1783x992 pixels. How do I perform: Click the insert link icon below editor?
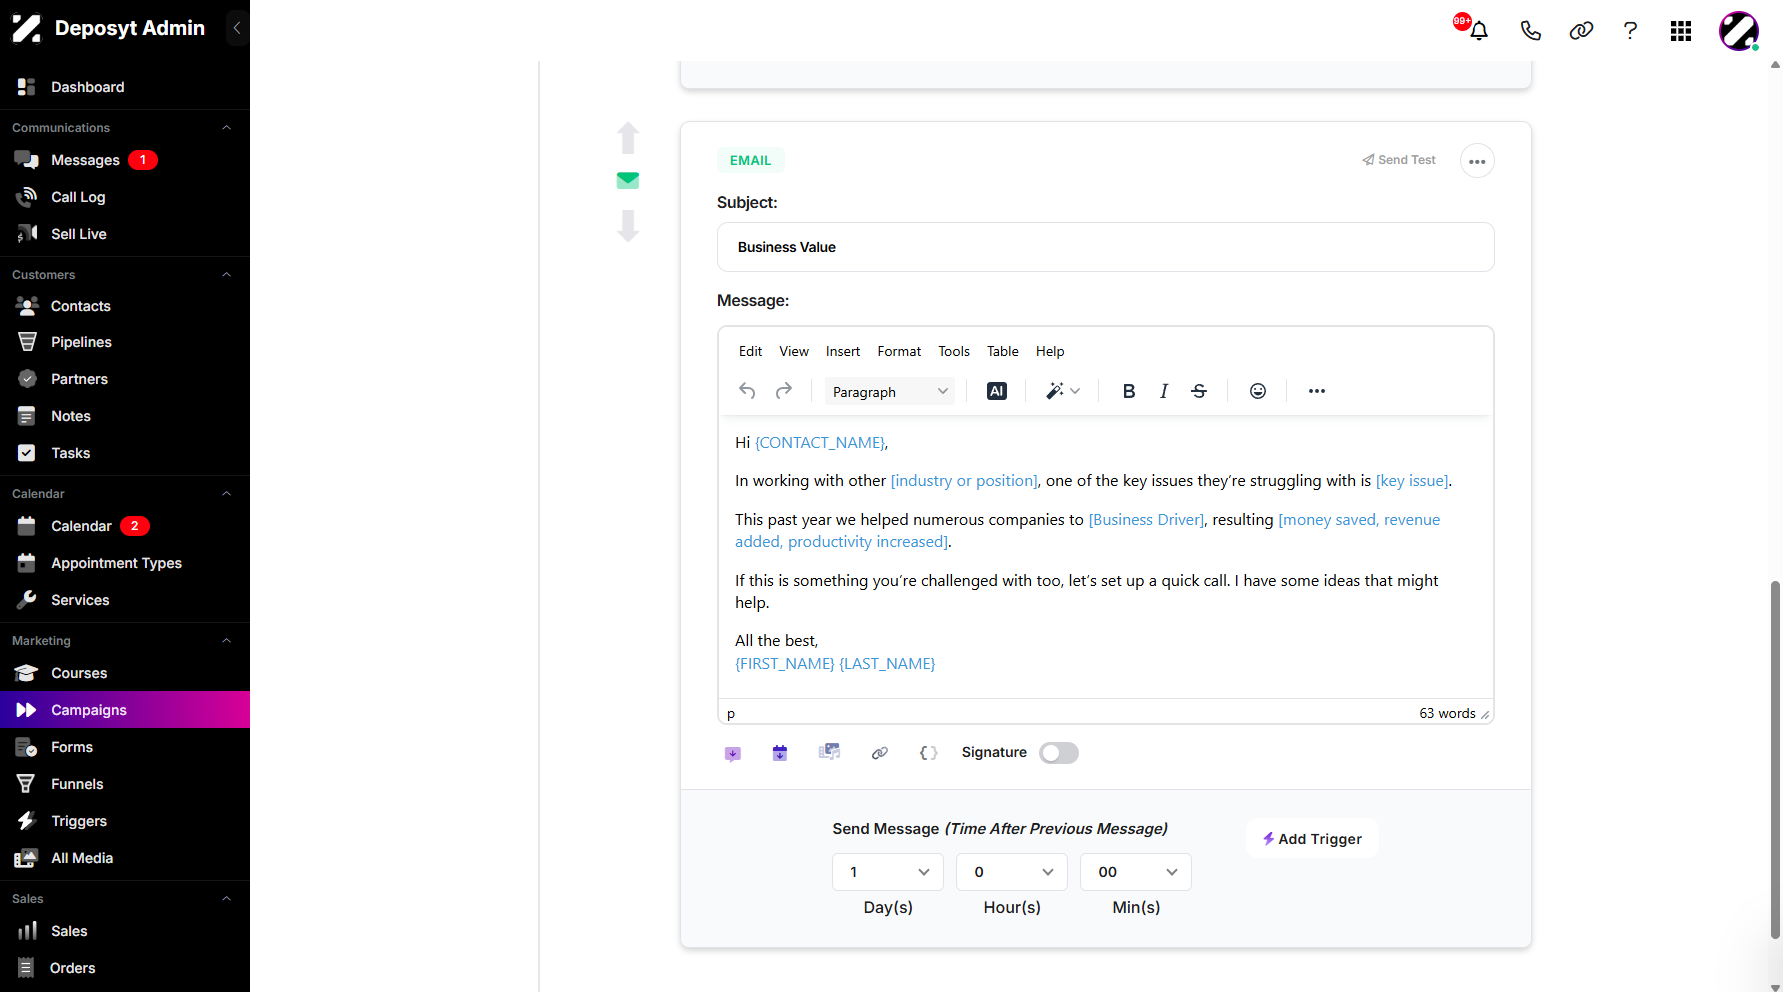pos(880,753)
